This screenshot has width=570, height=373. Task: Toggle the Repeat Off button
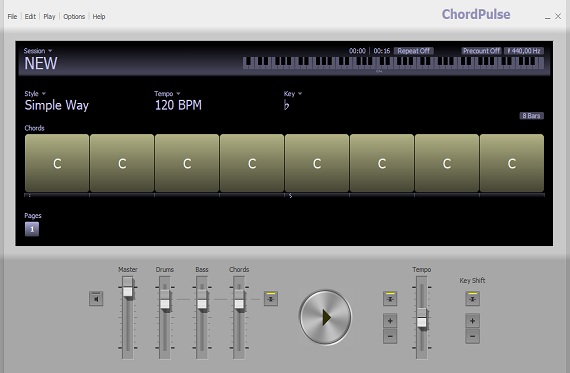(414, 51)
